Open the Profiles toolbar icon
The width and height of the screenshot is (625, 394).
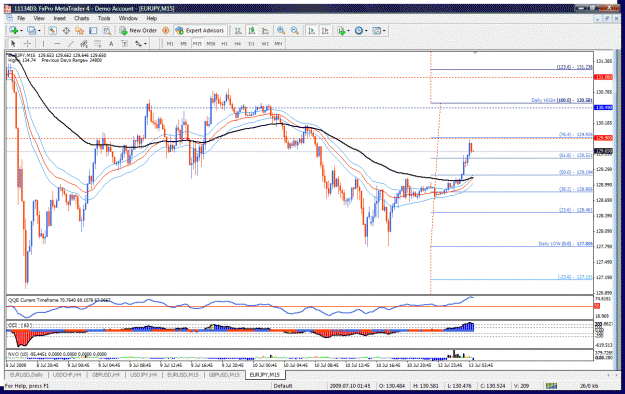coord(31,30)
